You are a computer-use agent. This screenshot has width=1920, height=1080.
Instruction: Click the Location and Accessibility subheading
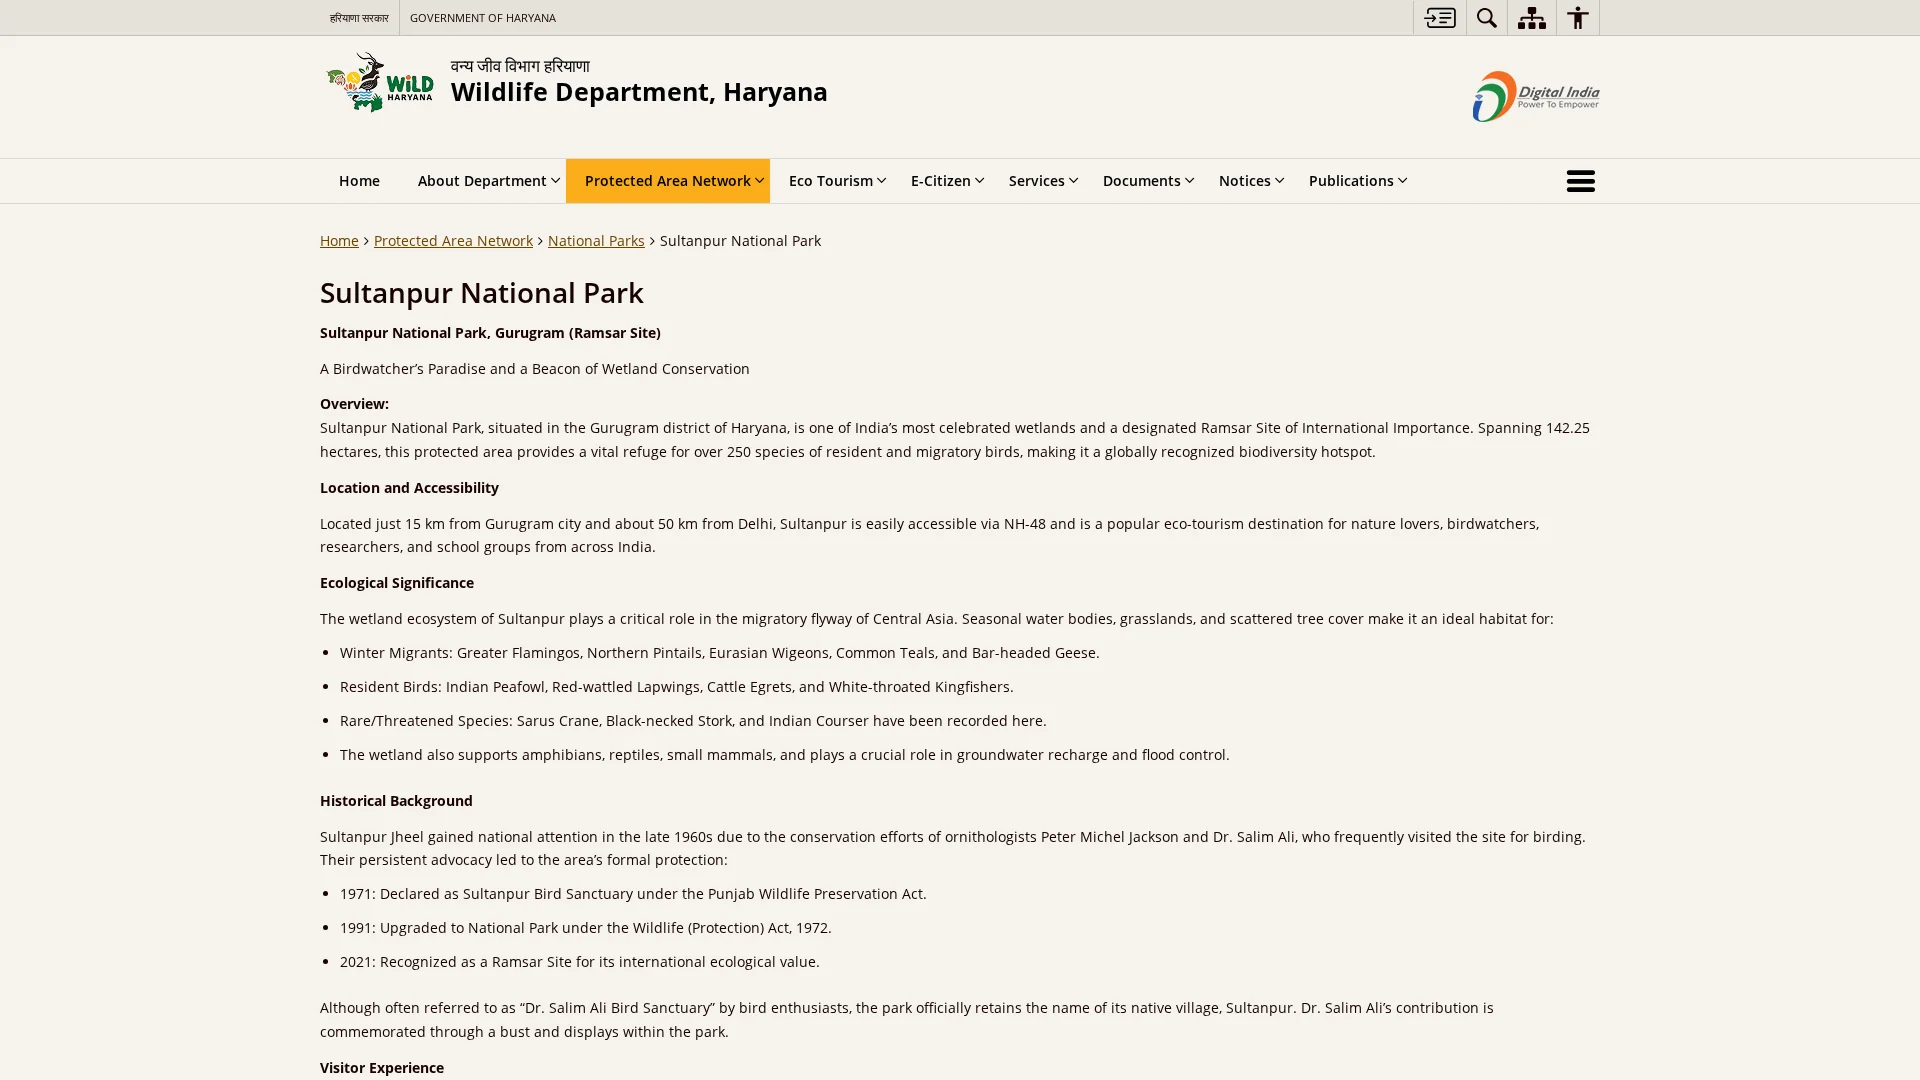coord(409,488)
